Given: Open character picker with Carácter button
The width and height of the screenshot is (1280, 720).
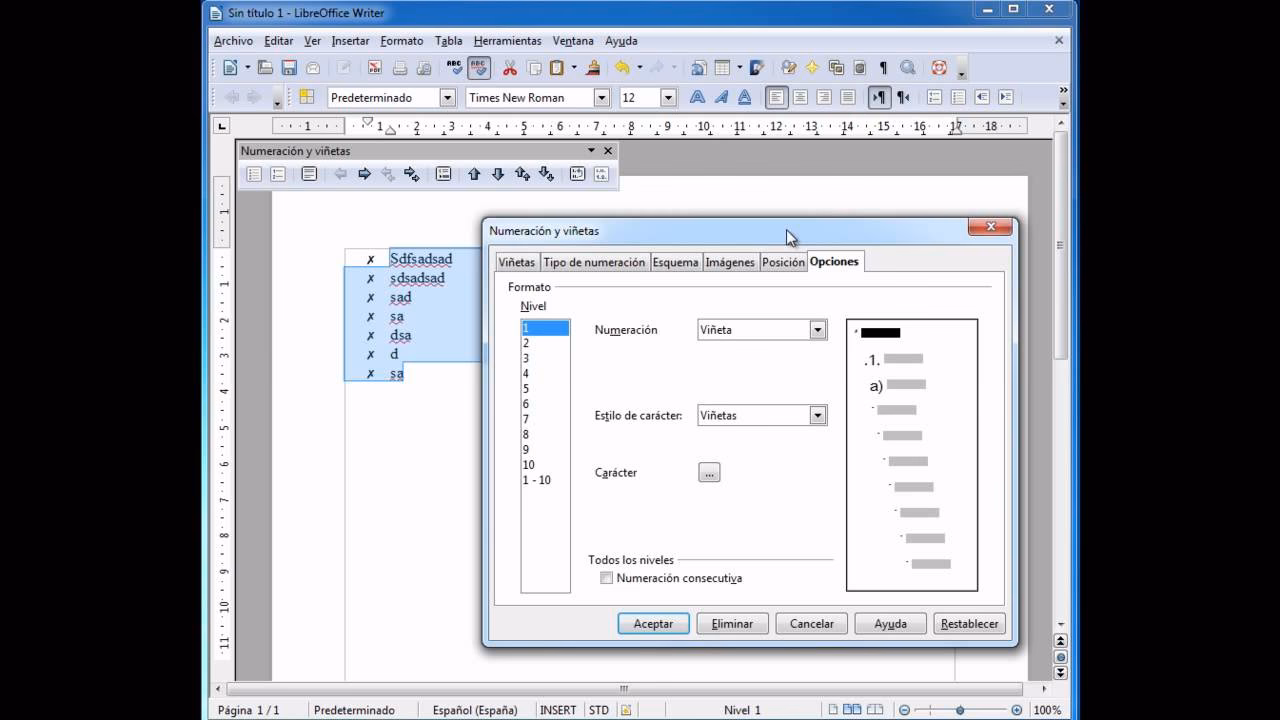Looking at the screenshot, I should tap(708, 471).
